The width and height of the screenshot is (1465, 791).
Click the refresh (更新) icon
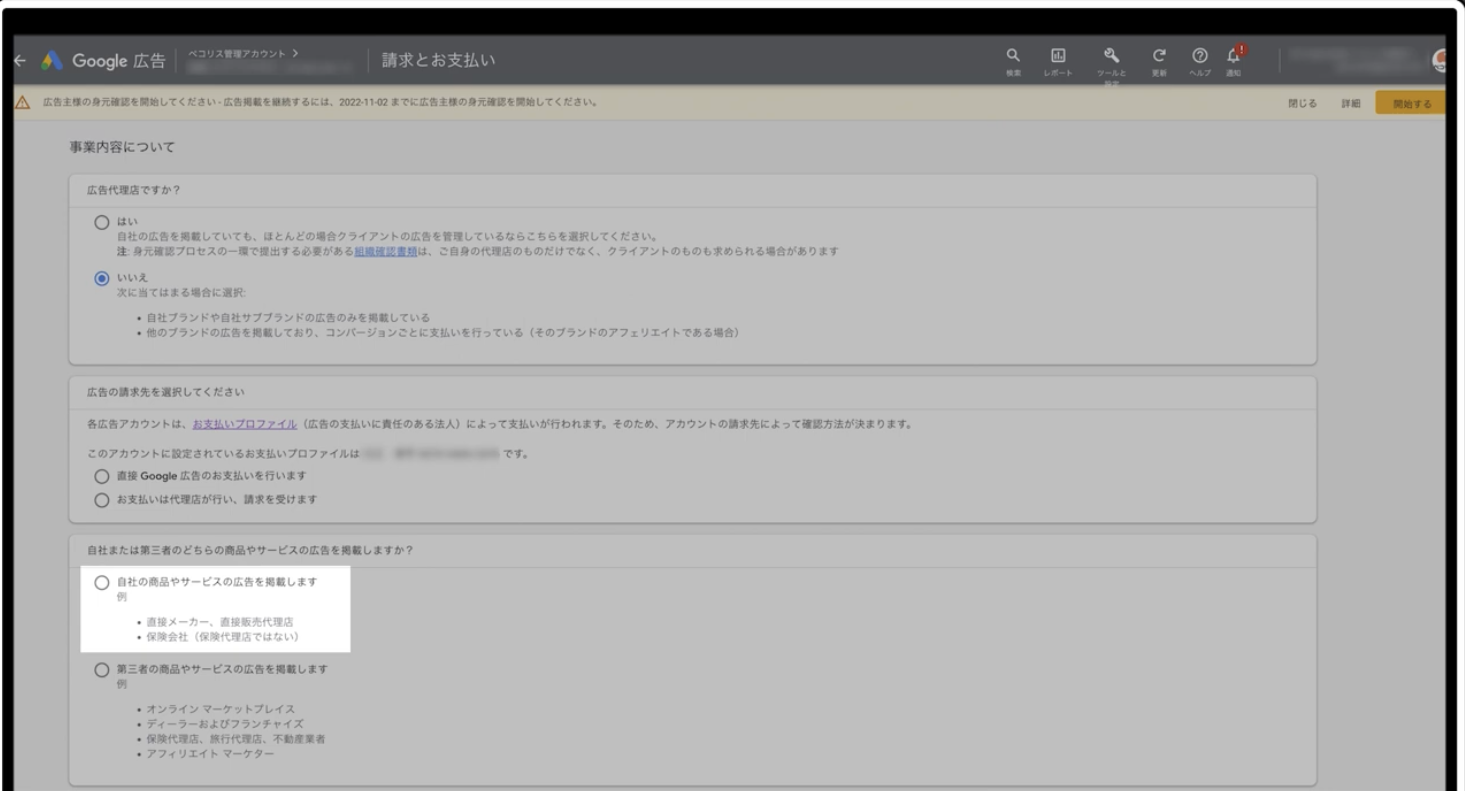(x=1159, y=57)
